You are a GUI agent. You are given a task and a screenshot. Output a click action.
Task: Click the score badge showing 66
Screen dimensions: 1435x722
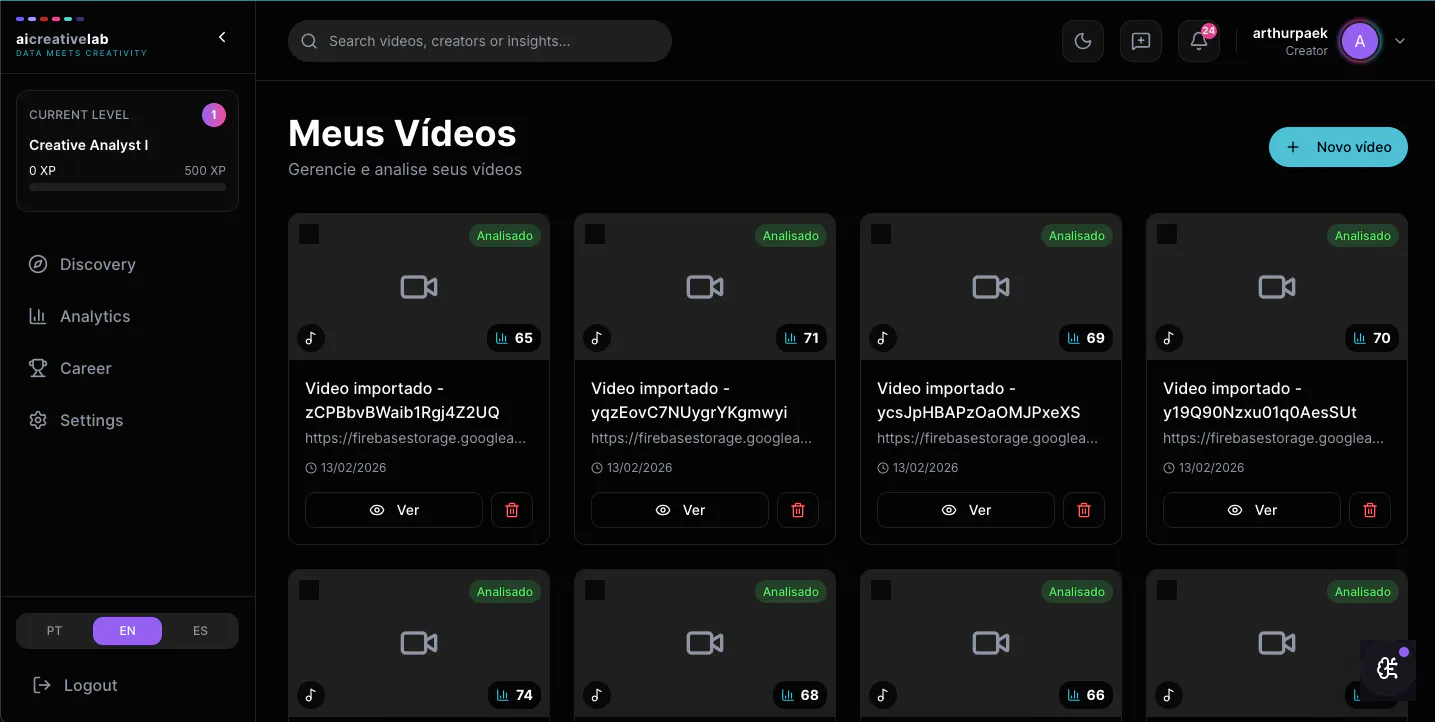coord(1086,694)
